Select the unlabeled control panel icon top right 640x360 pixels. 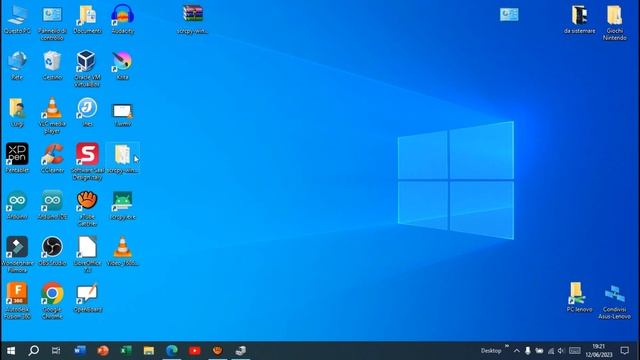(509, 14)
